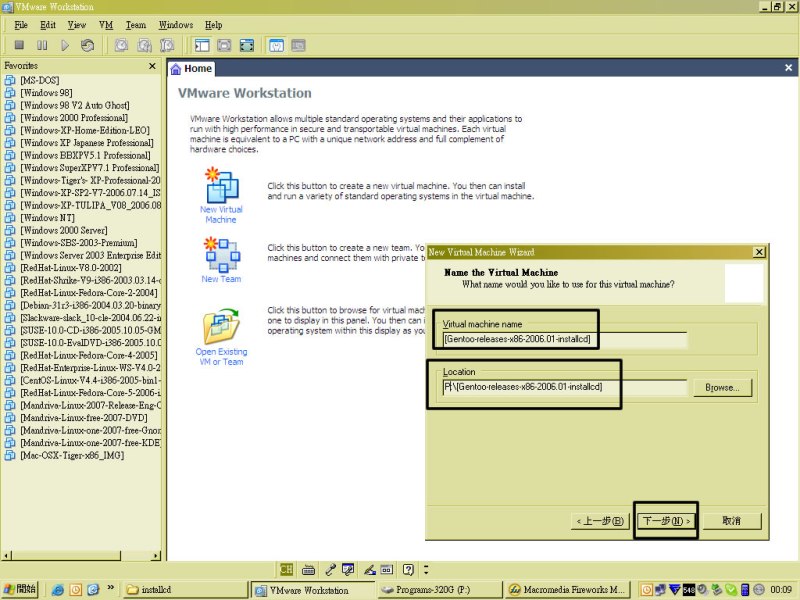
Task: Click the Quick Switch view toolbar icon
Action: point(224,45)
